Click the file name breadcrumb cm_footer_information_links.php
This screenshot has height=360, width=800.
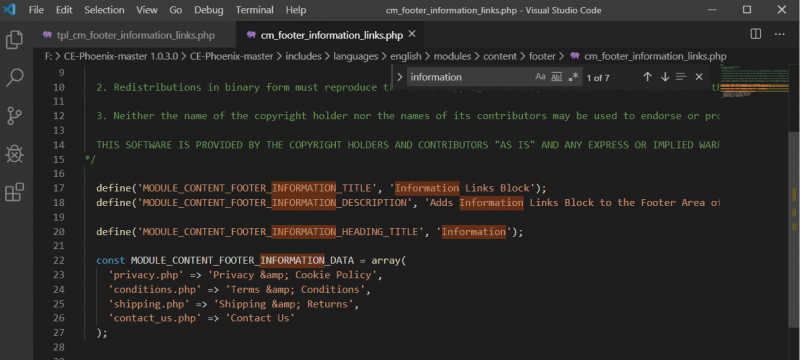(655, 56)
